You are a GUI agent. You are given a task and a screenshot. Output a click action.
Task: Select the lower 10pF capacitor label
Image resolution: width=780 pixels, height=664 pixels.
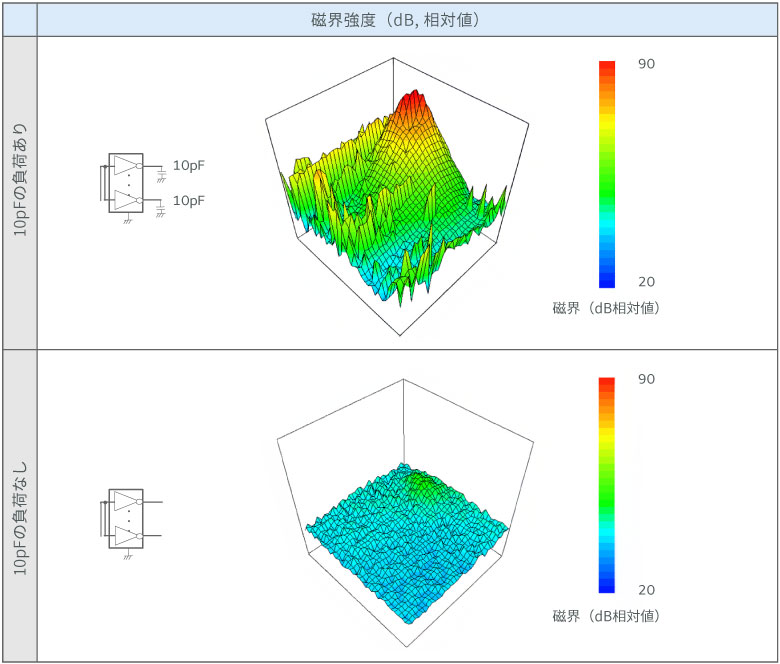click(189, 200)
